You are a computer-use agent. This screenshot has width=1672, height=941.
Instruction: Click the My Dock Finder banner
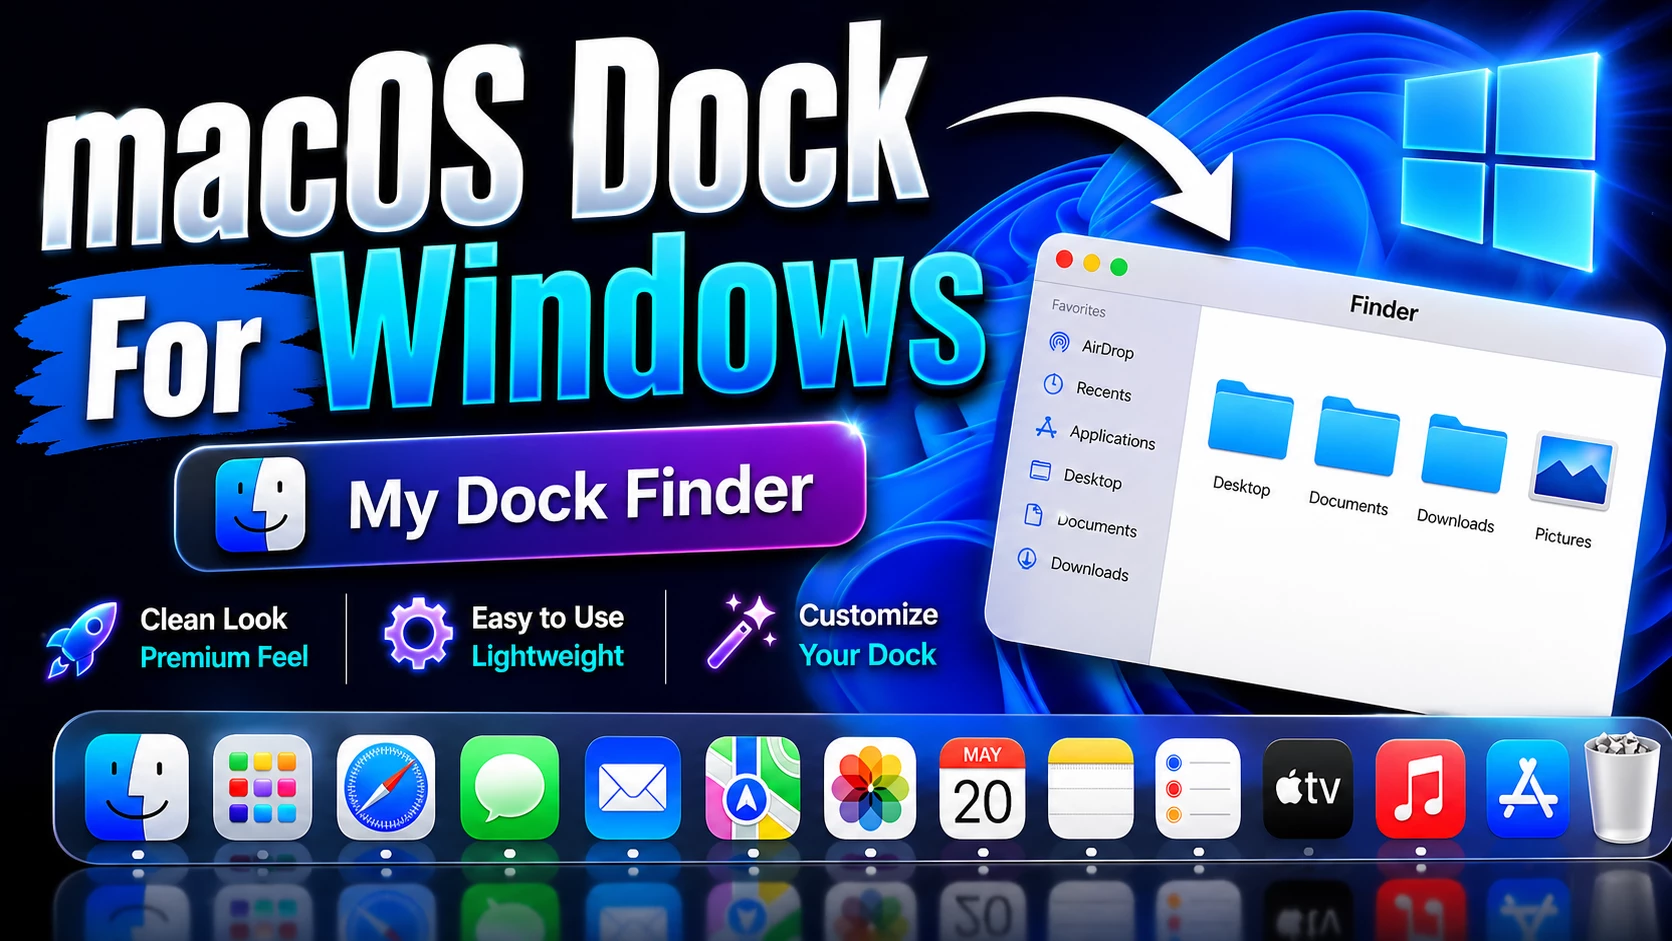pyautogui.click(x=520, y=497)
